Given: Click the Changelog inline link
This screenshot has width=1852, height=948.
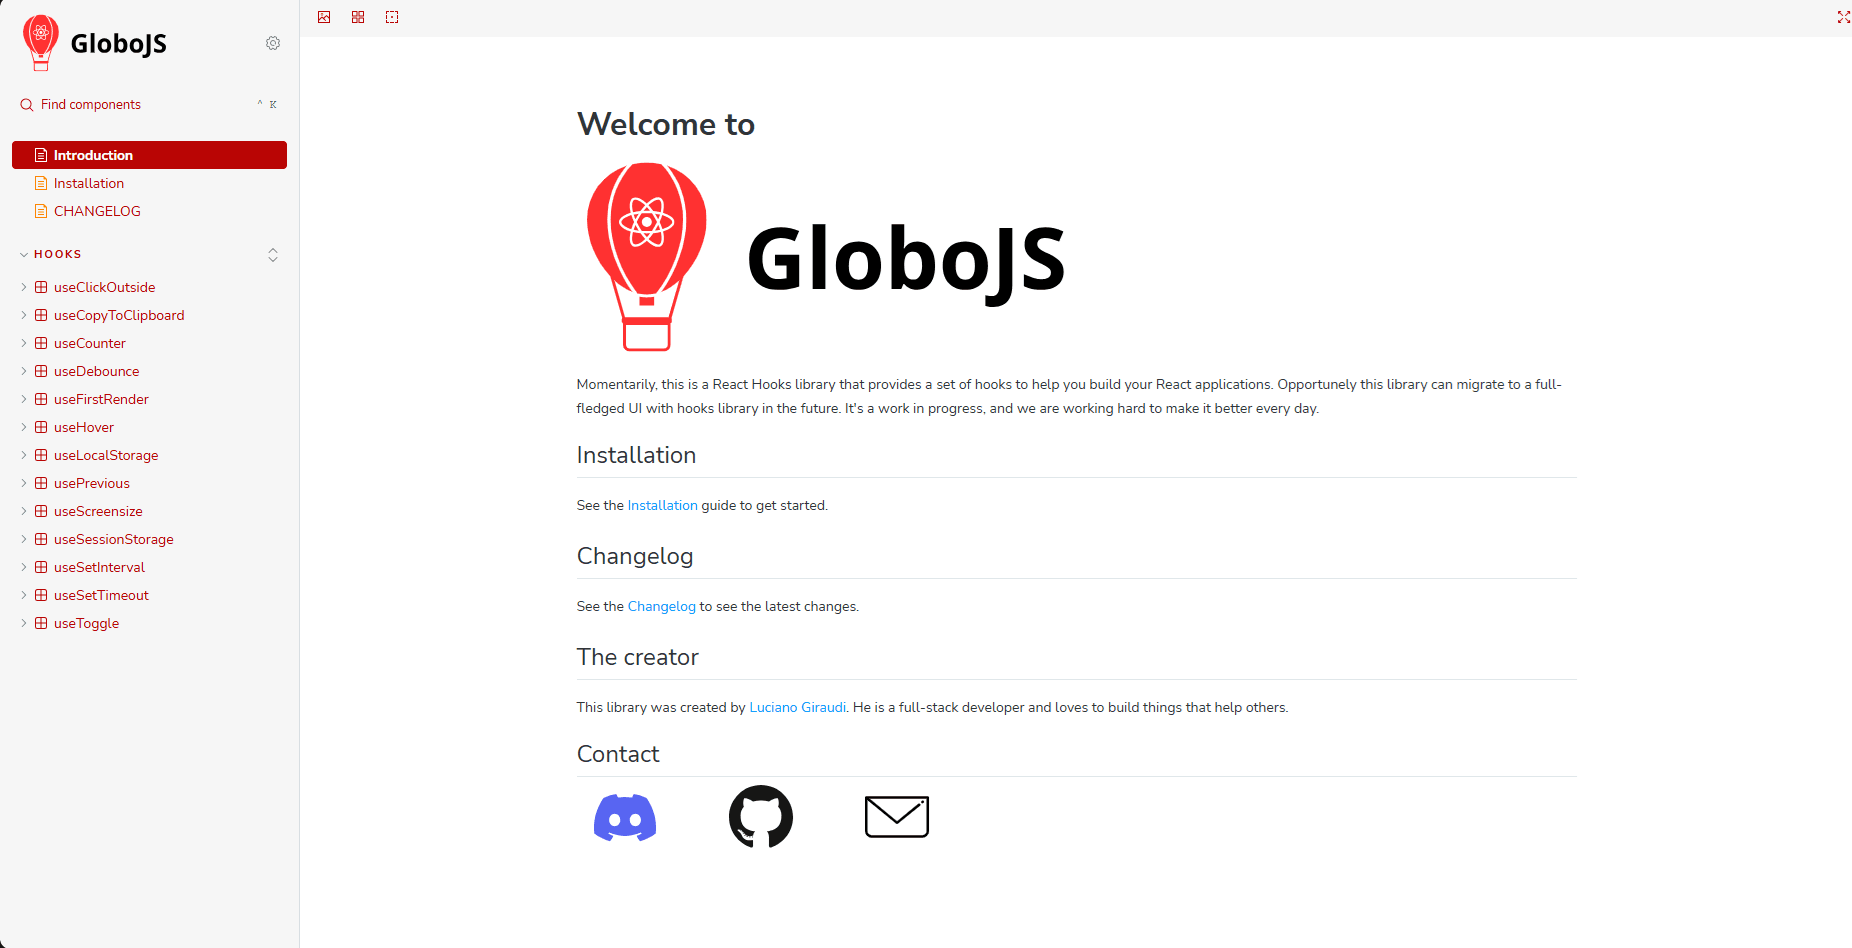Looking at the screenshot, I should 661,606.
